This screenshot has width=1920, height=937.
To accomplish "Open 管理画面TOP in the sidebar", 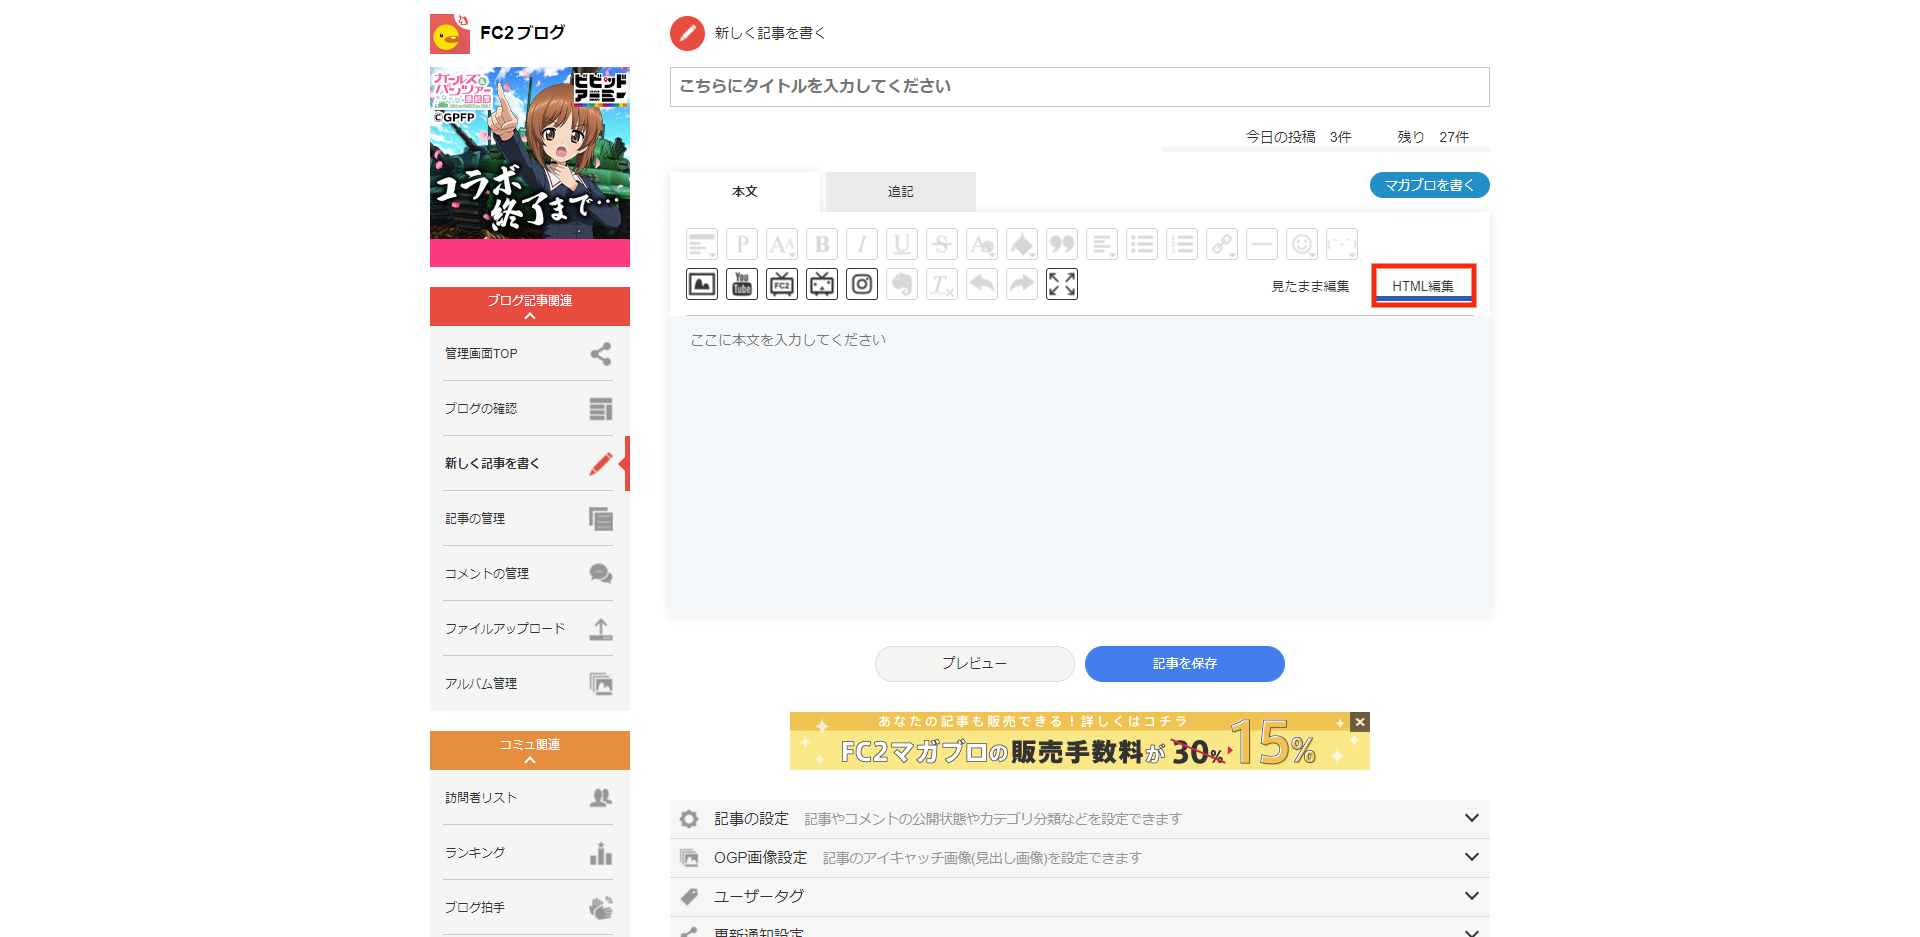I will [x=528, y=354].
